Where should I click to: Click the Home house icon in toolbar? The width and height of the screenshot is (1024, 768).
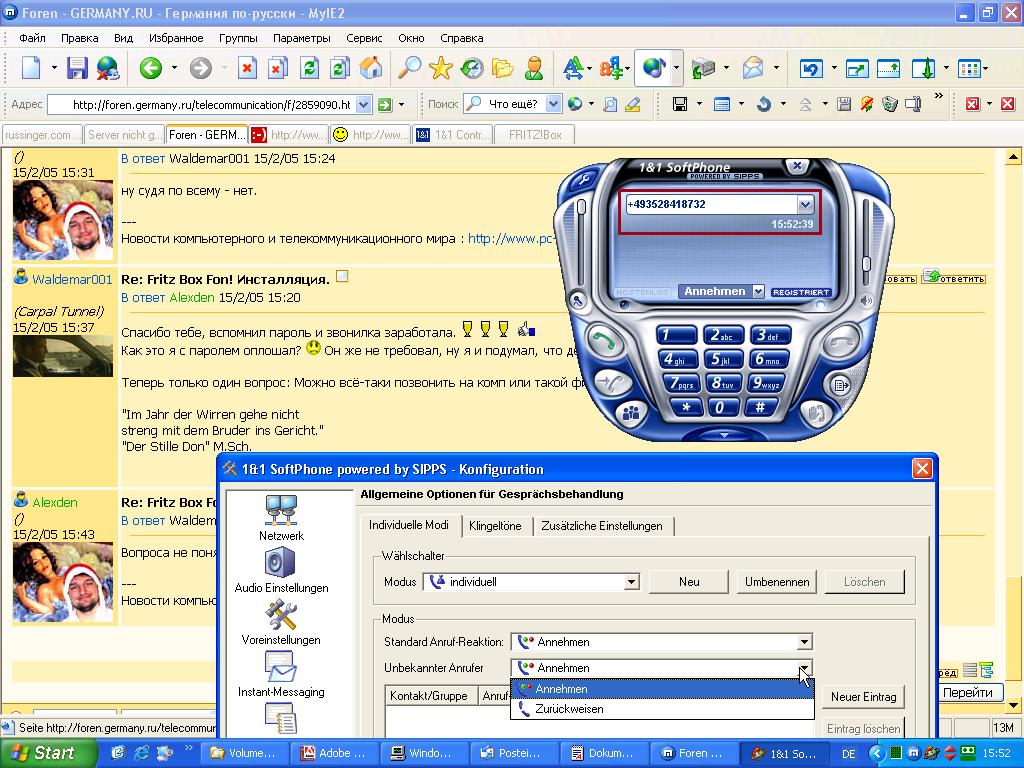point(371,67)
